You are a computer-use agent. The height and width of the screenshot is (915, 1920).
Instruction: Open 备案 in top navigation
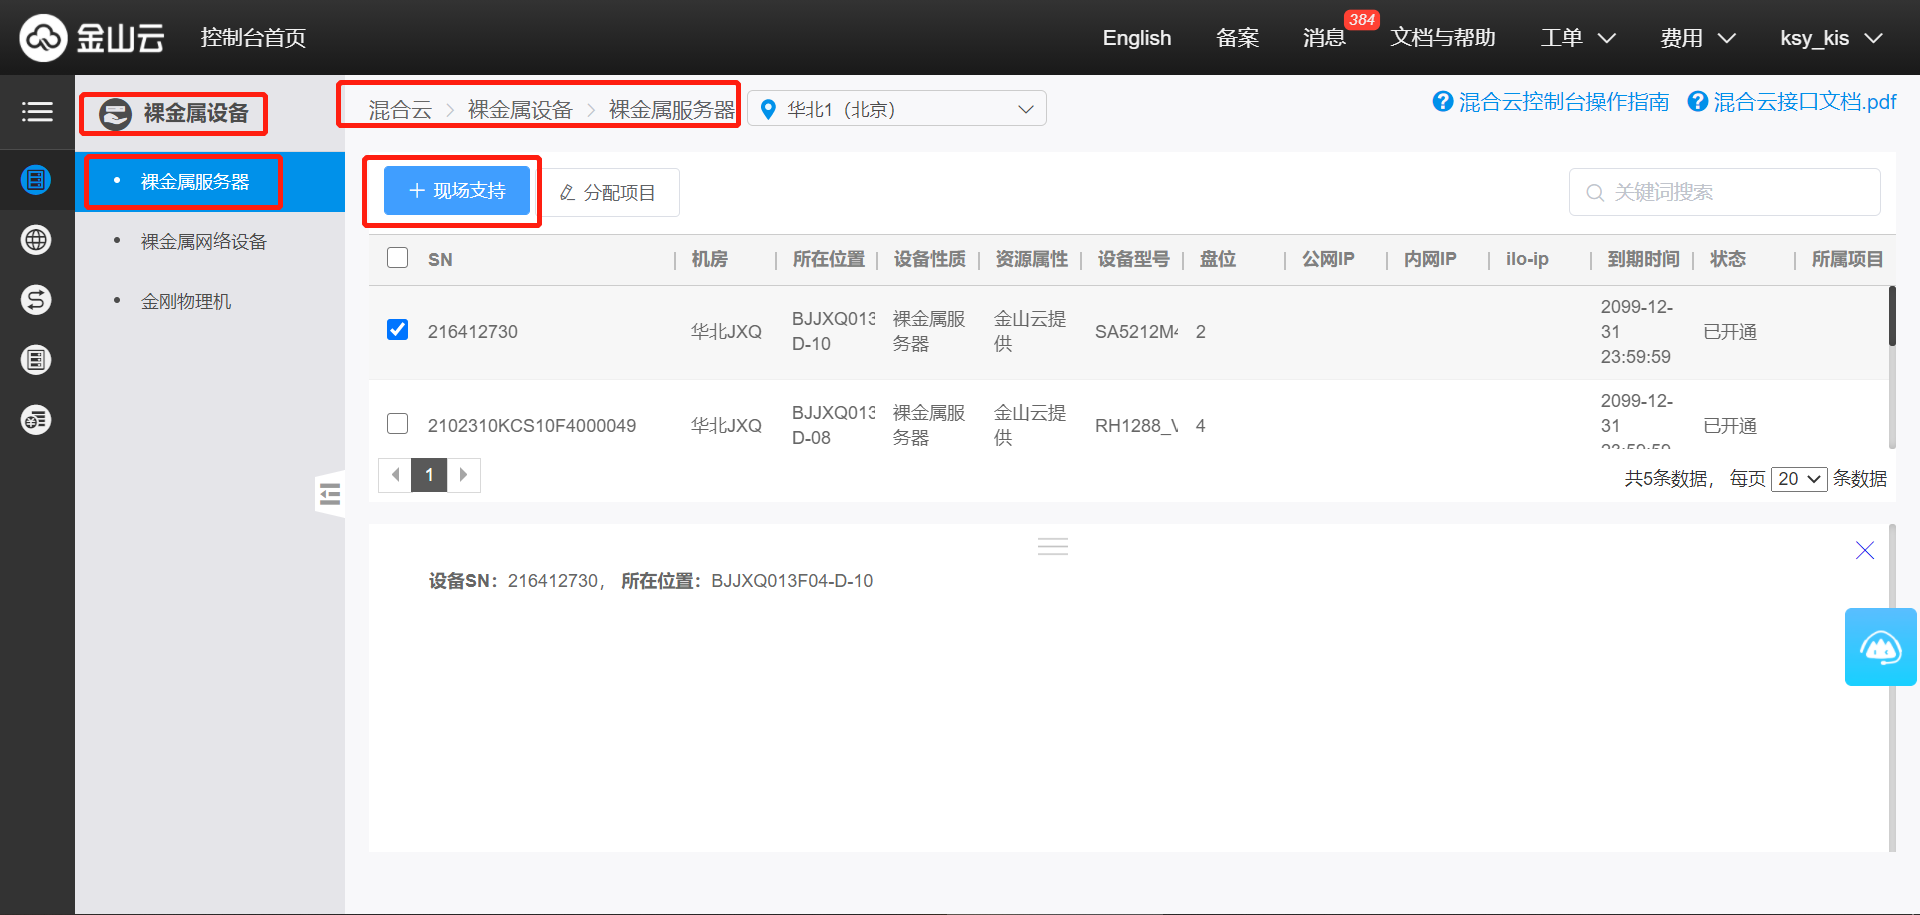pyautogui.click(x=1237, y=38)
